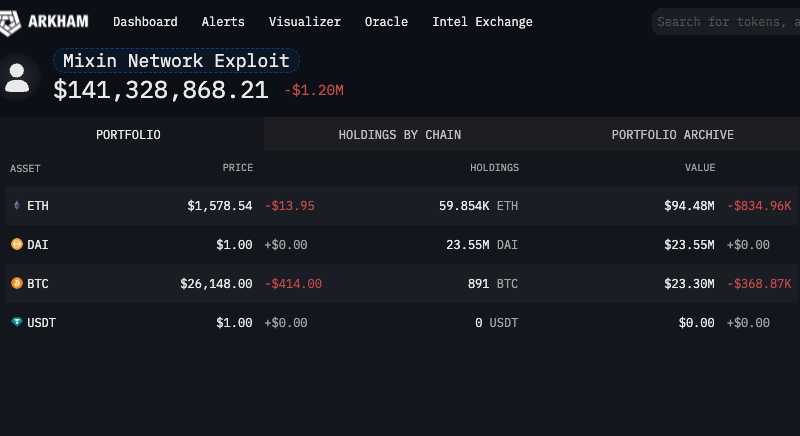Click the DAI token icon
The height and width of the screenshot is (436, 800).
tap(16, 244)
